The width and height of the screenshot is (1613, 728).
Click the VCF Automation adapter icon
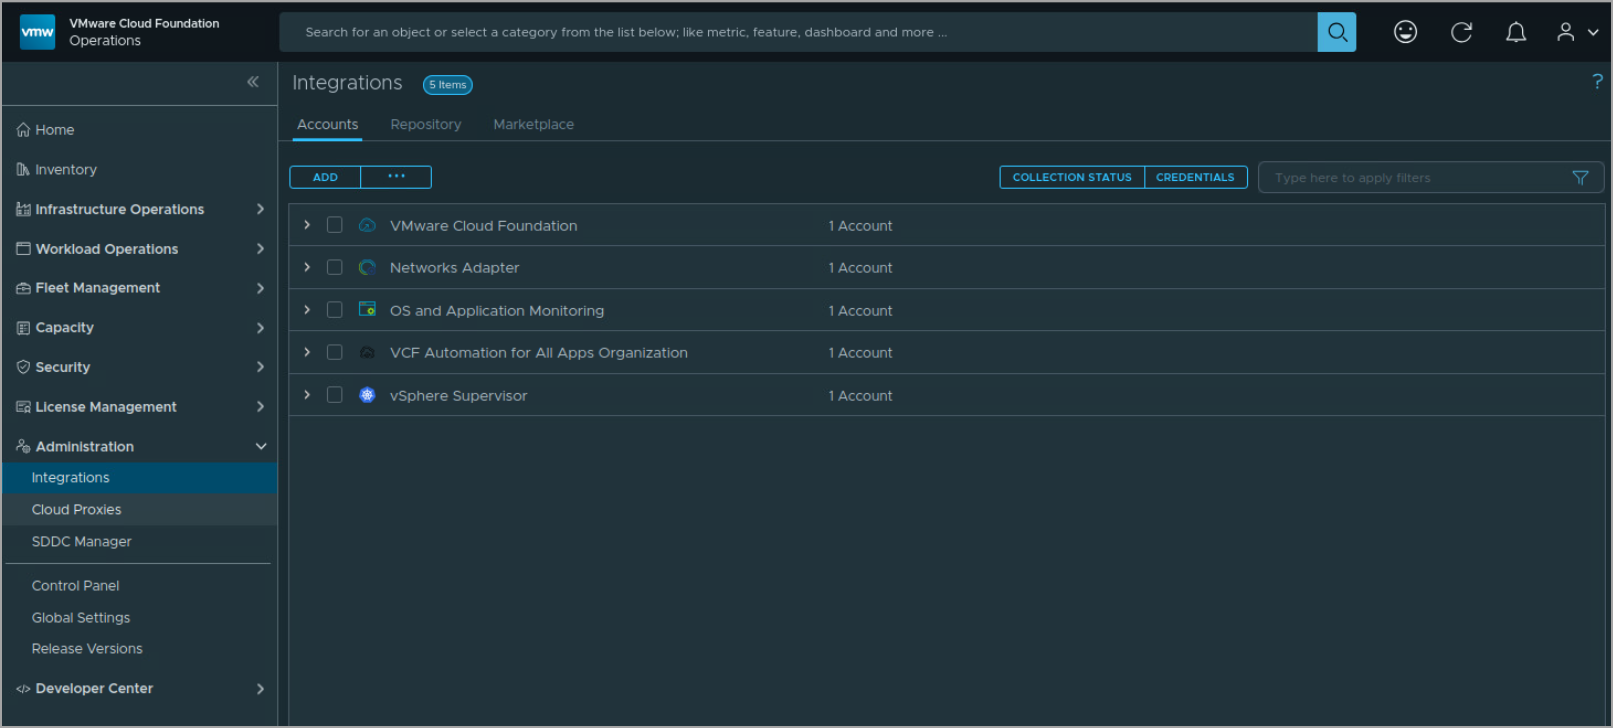pos(367,352)
